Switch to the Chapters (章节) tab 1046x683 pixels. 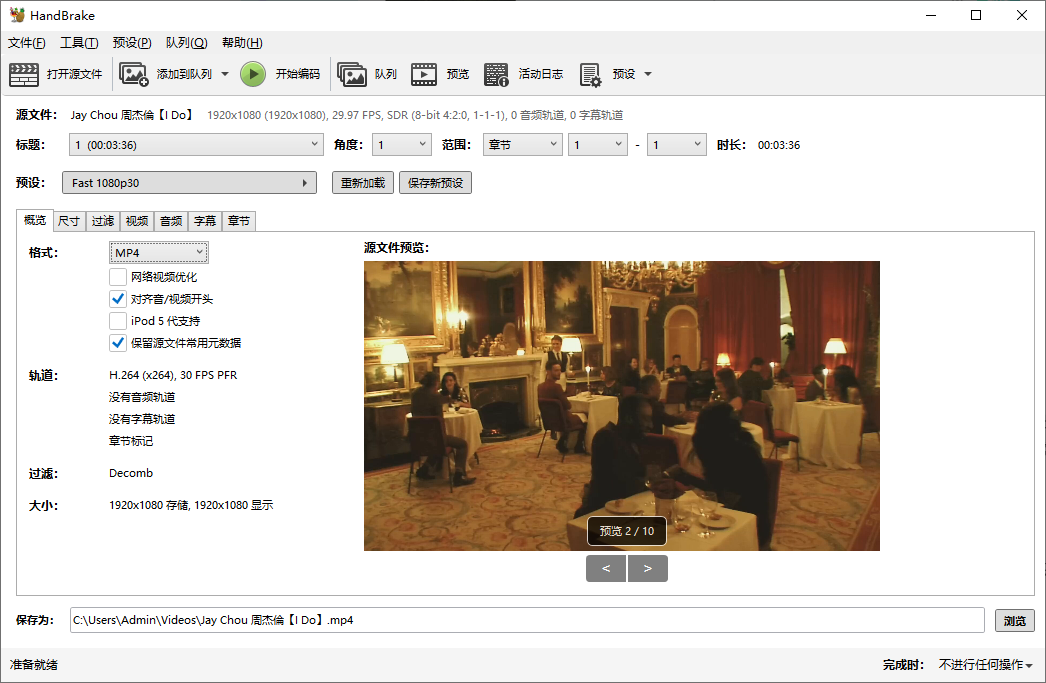[239, 221]
